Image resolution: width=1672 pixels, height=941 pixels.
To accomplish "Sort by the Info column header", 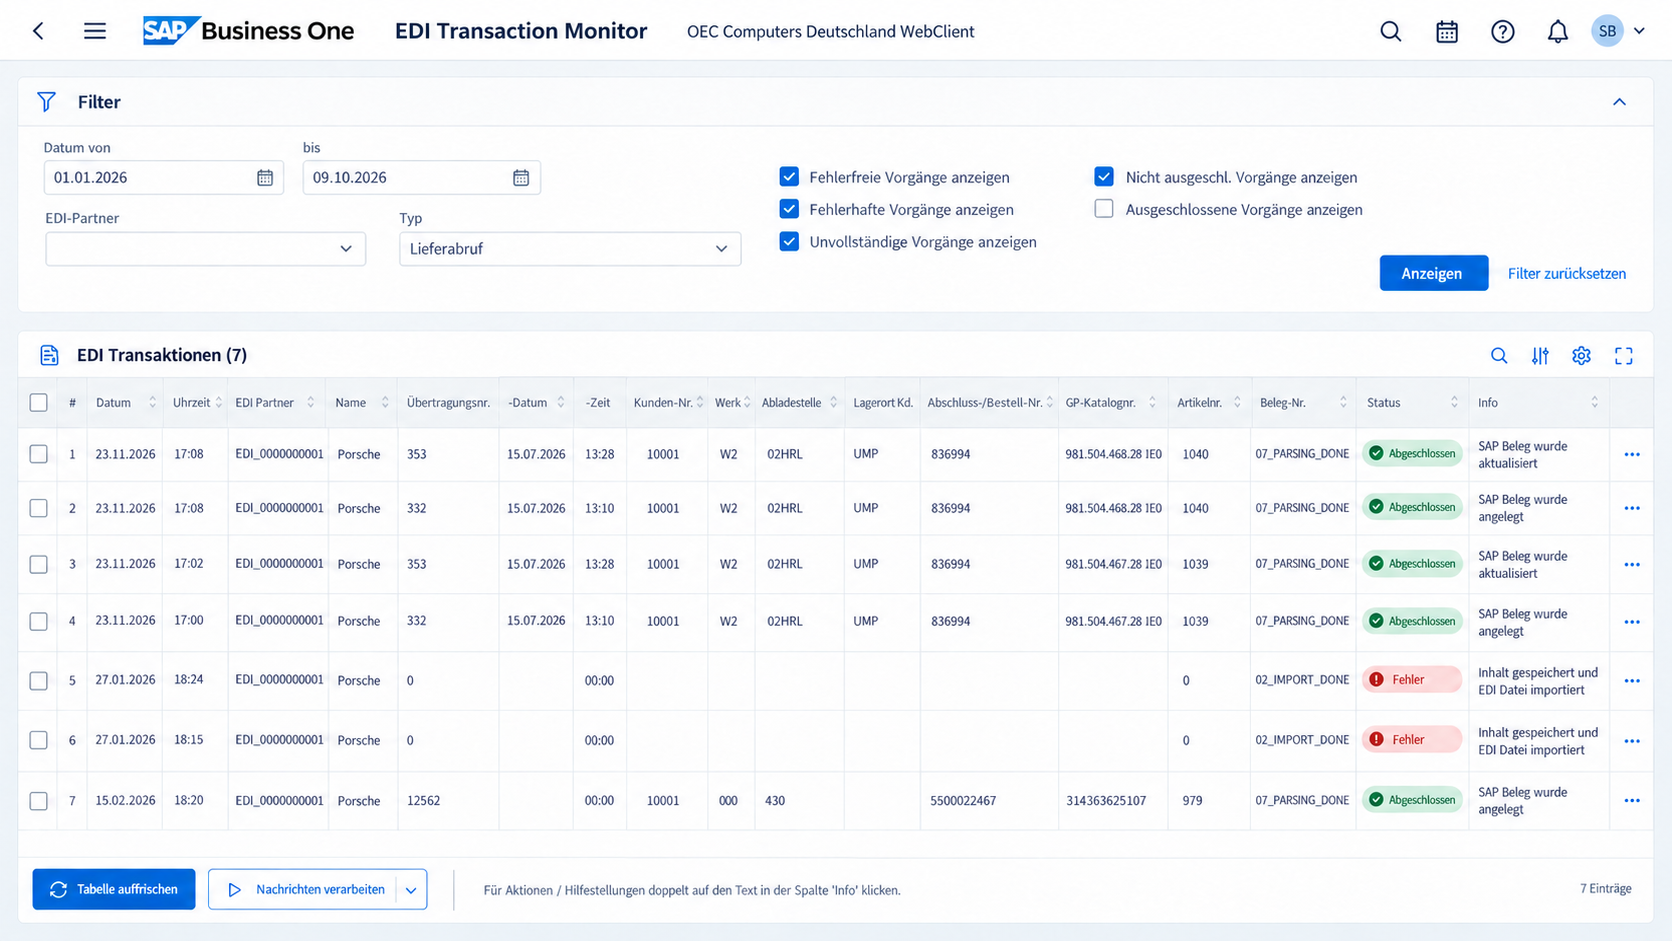I will 1538,402.
